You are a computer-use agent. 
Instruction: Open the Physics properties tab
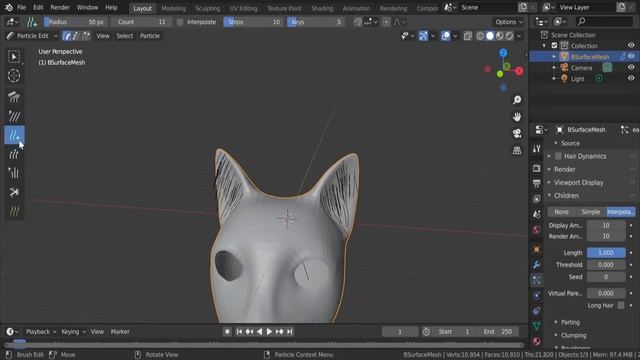[x=537, y=295]
